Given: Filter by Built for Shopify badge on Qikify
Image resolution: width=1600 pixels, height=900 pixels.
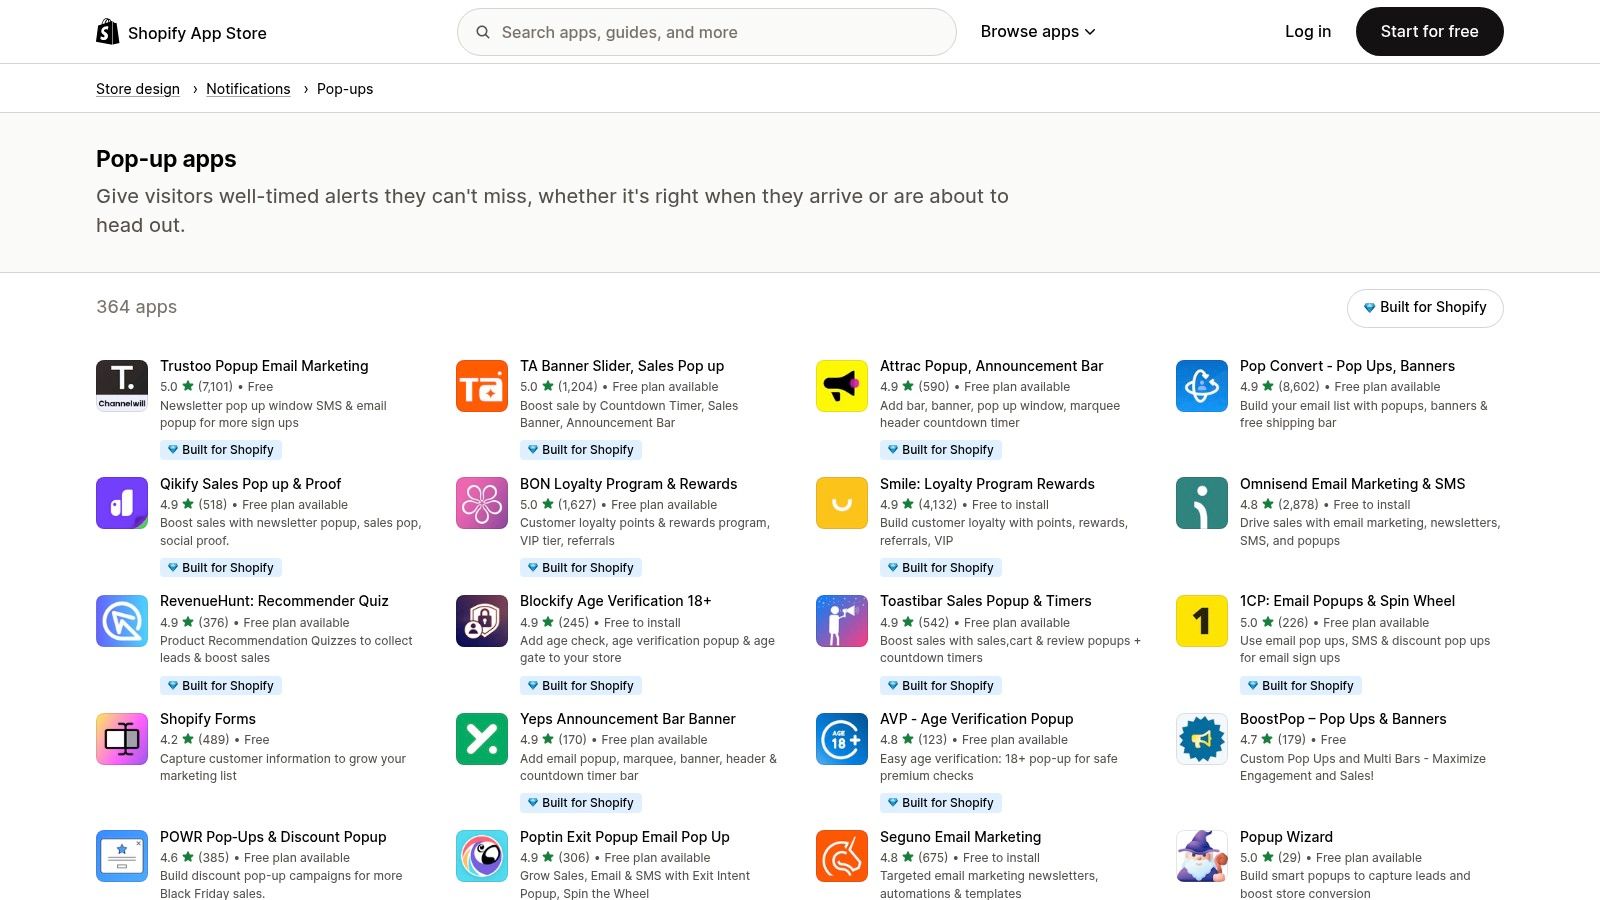Looking at the screenshot, I should click(x=221, y=567).
